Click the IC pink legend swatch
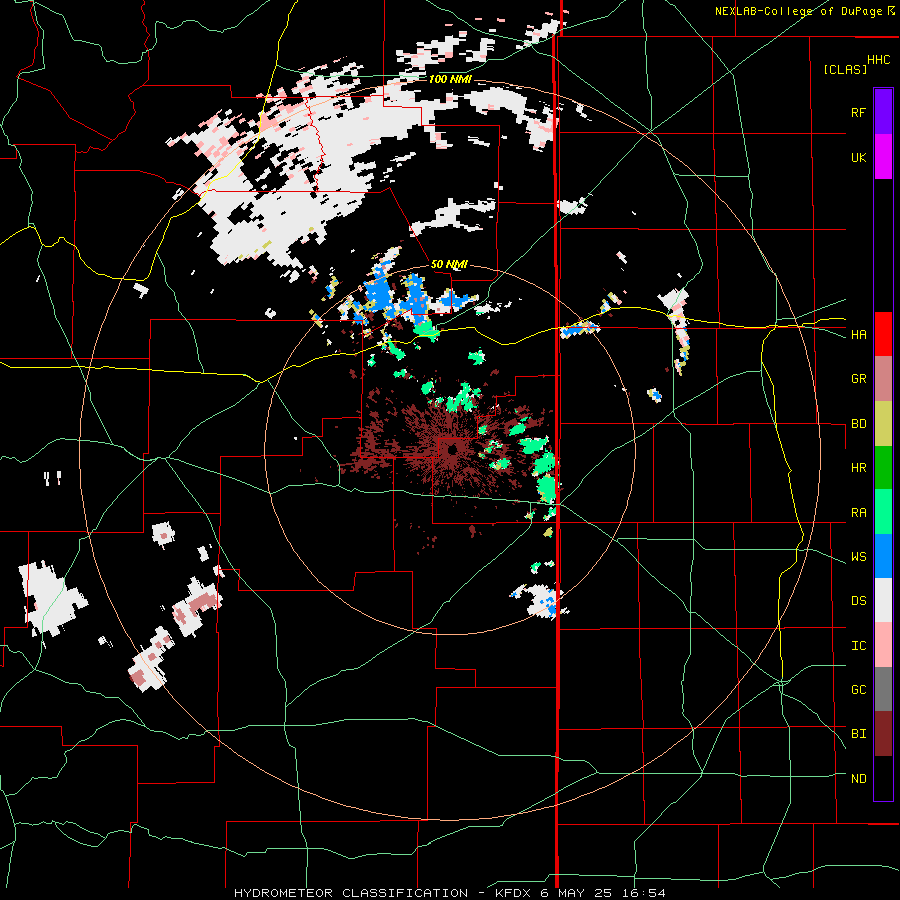The width and height of the screenshot is (900, 900). (x=883, y=645)
